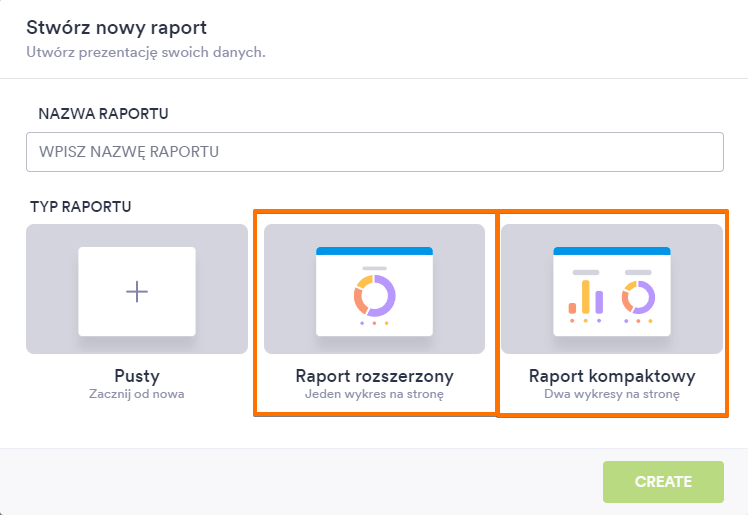Focus the WPISZ NAZWĘ RAPORTU input field
Screen dimensions: 748x515
[374, 152]
